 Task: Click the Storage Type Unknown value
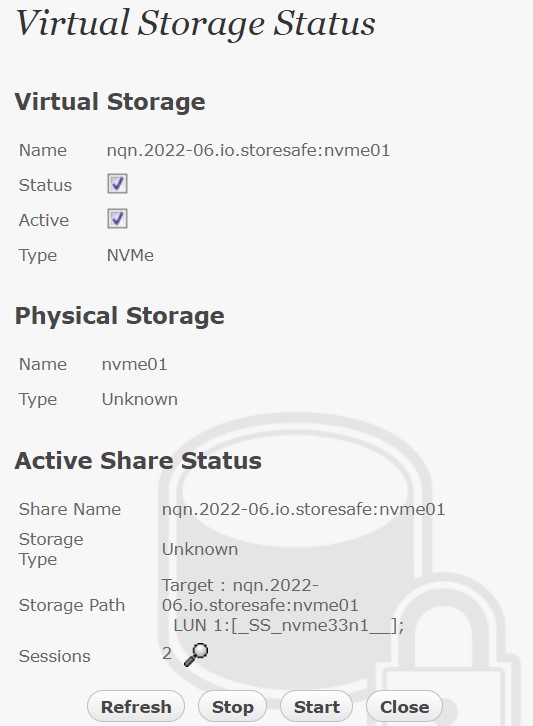click(x=200, y=549)
